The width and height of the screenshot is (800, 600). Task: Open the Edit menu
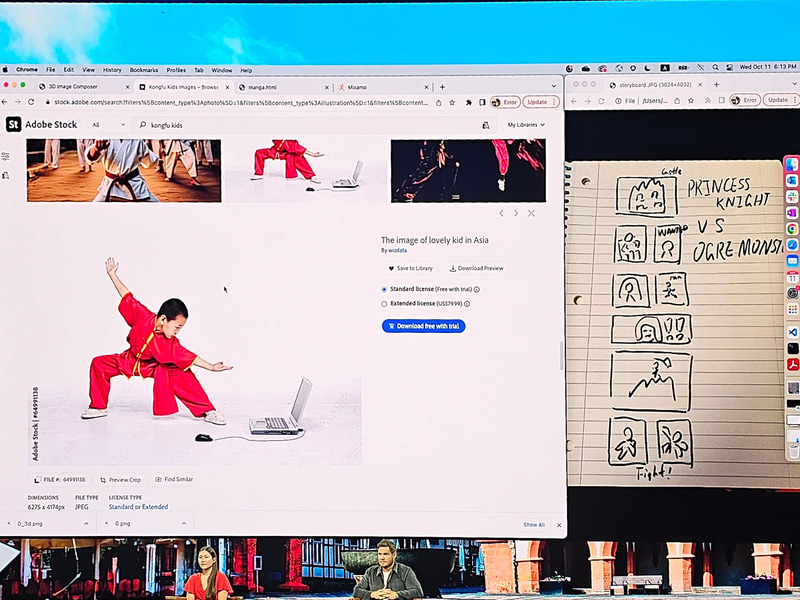point(68,70)
